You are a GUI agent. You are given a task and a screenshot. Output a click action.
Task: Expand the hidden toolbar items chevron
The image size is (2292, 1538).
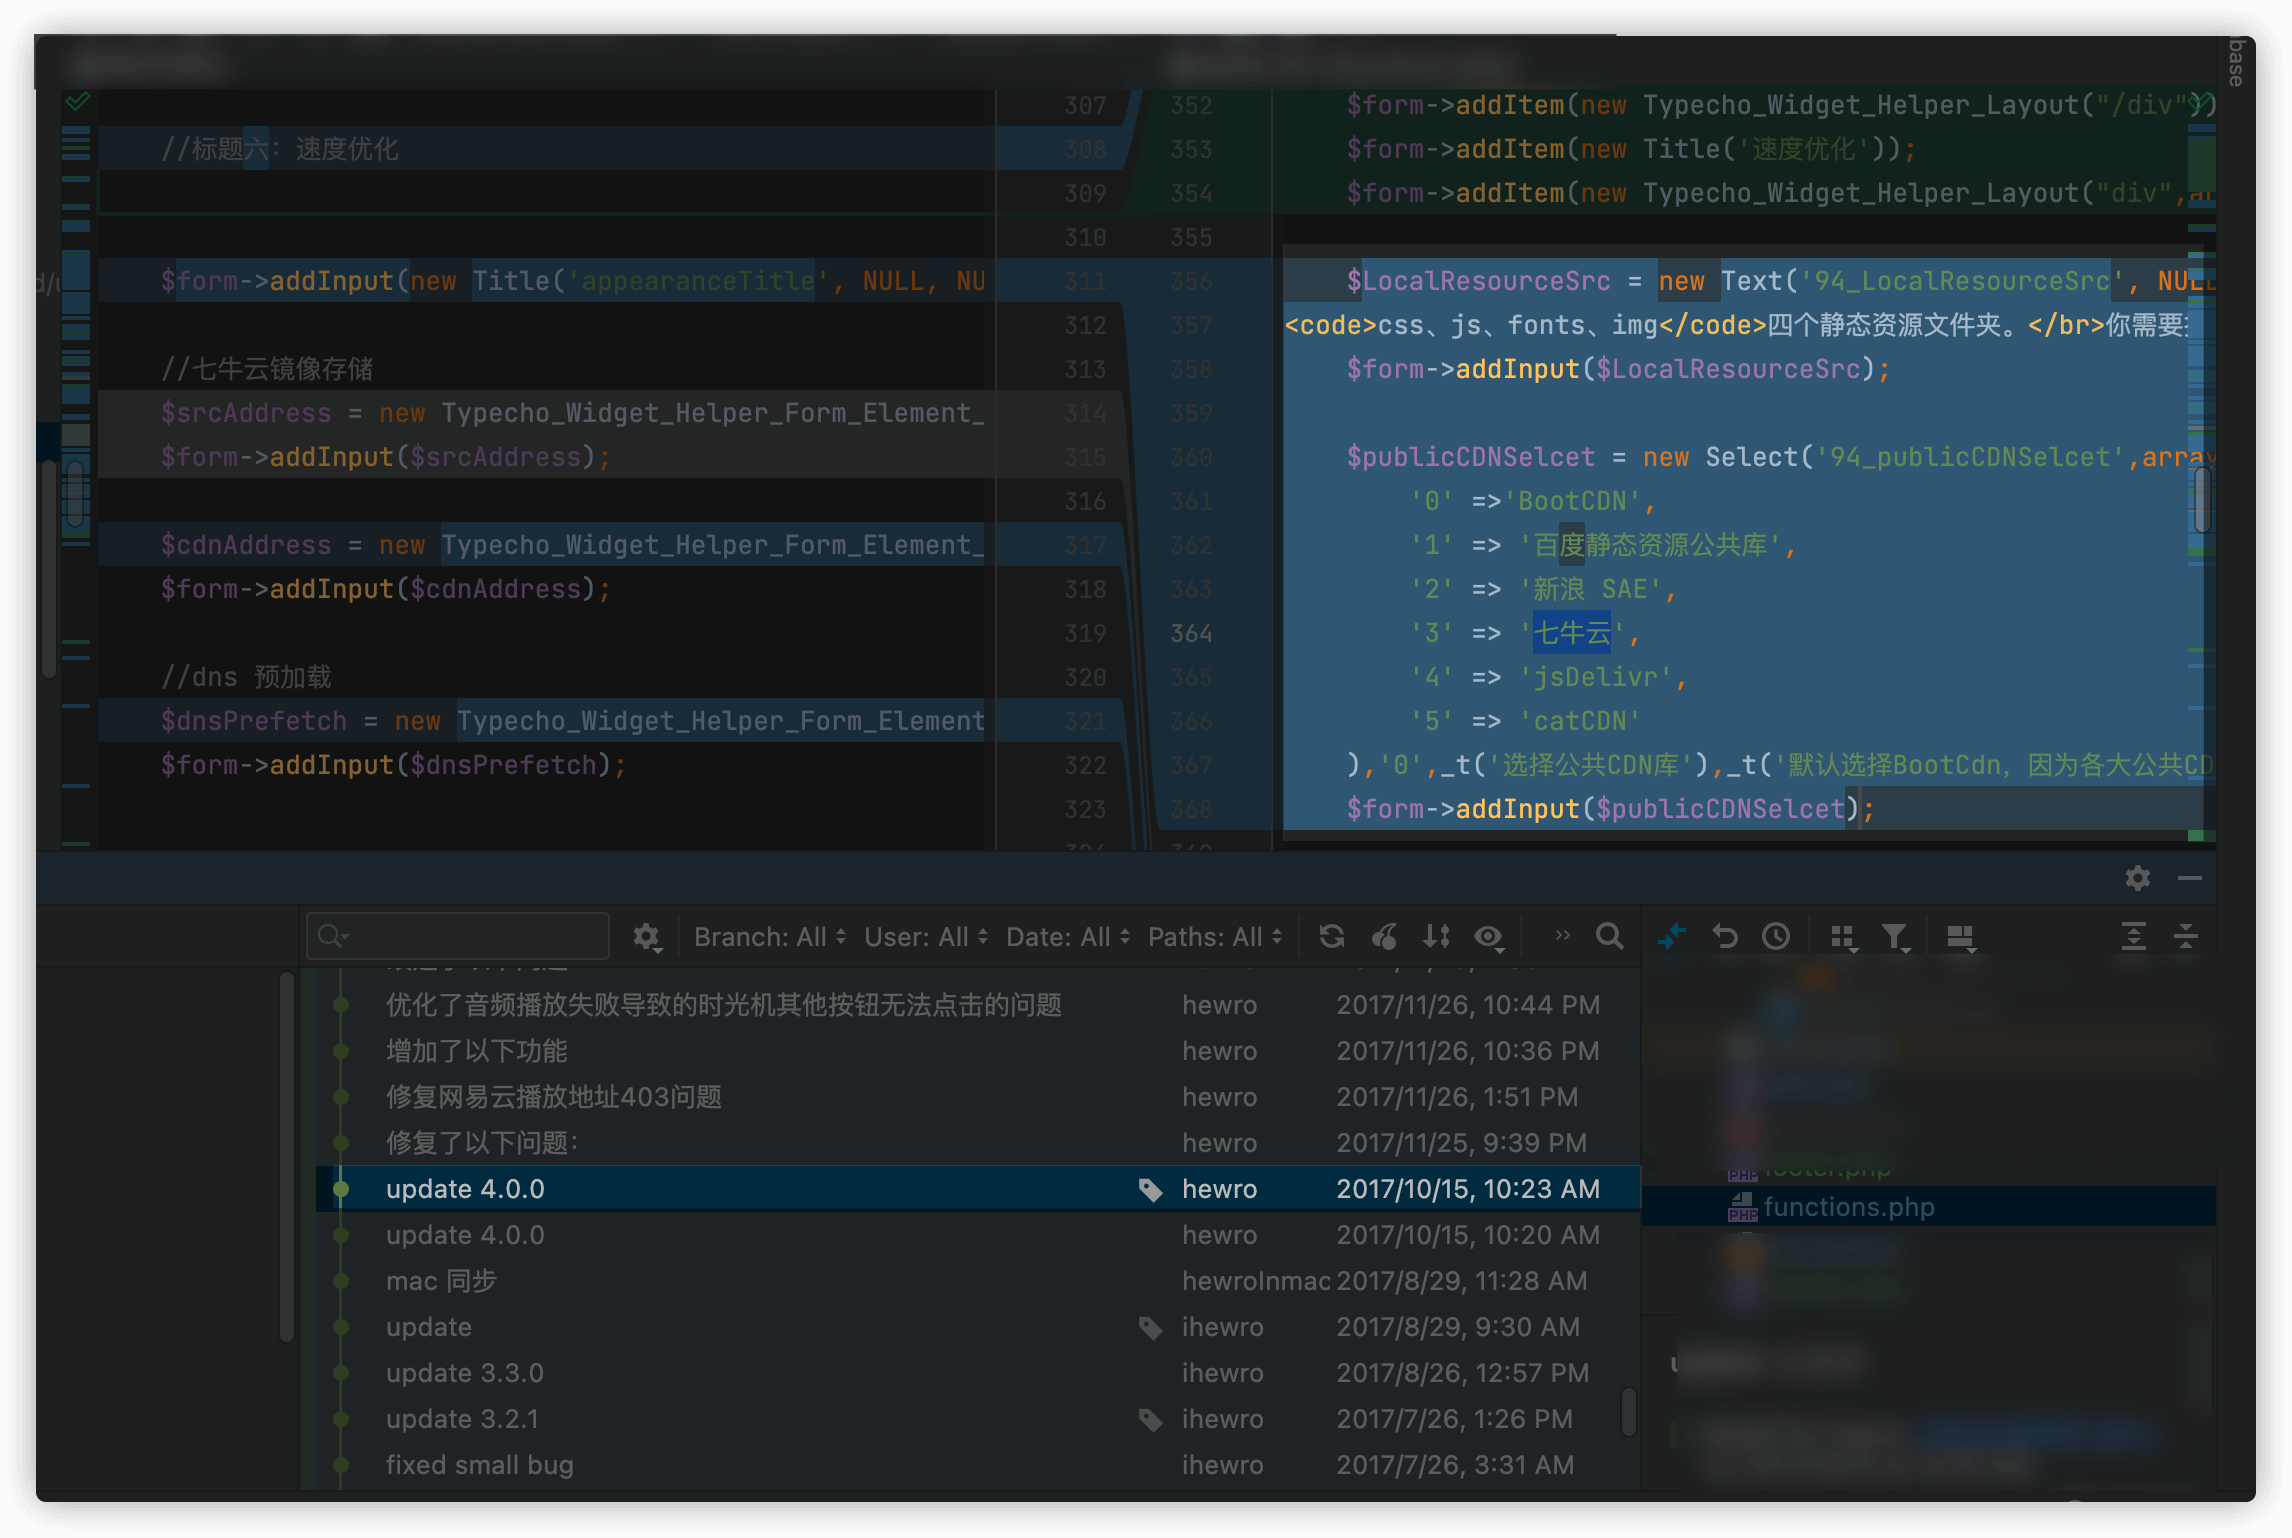click(1562, 936)
